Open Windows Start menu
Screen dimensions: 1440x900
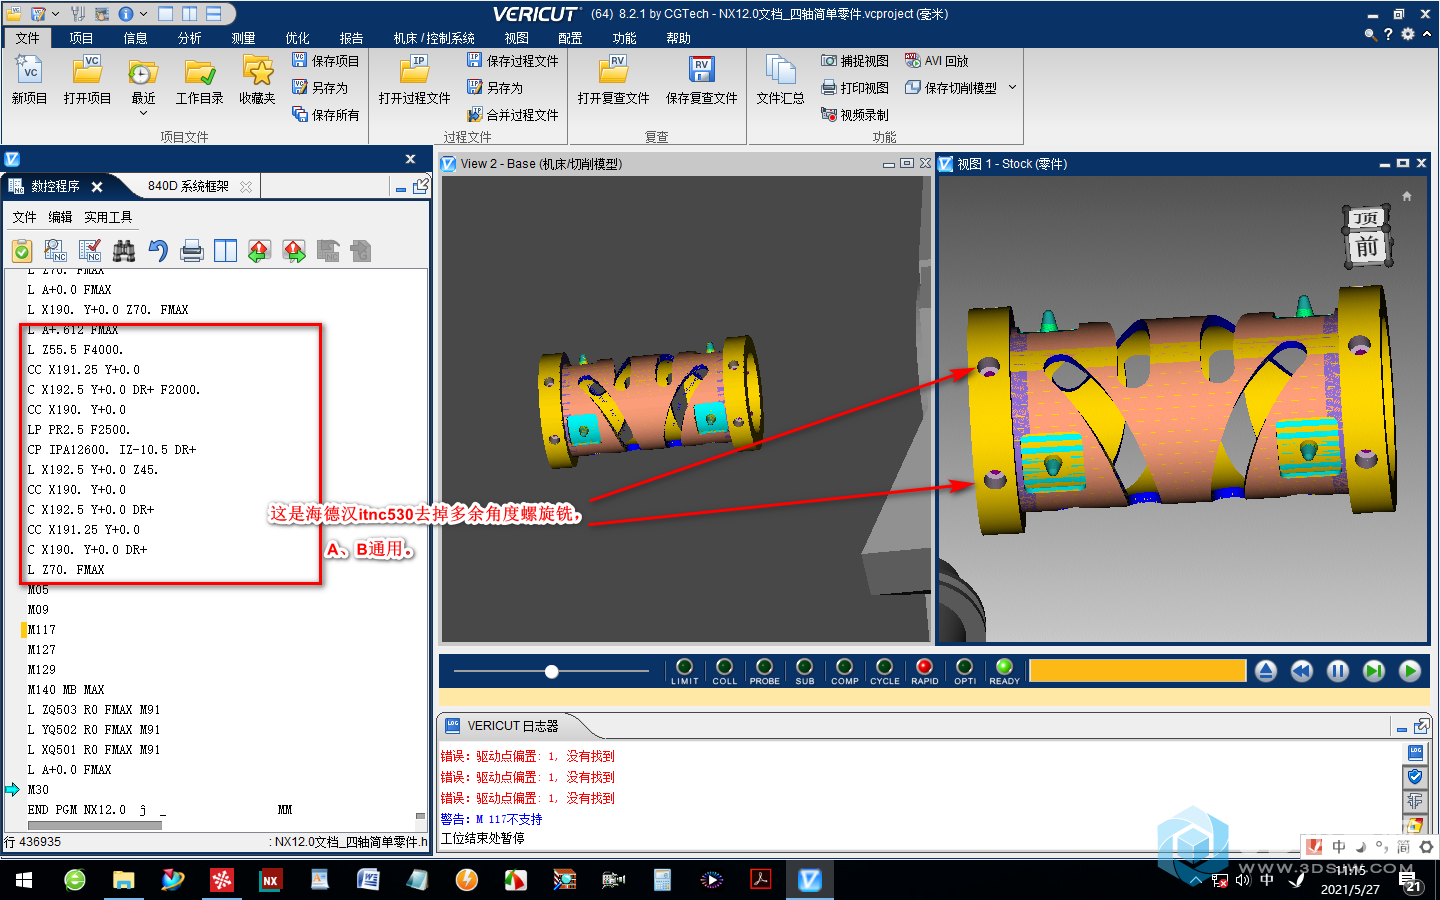pos(24,880)
